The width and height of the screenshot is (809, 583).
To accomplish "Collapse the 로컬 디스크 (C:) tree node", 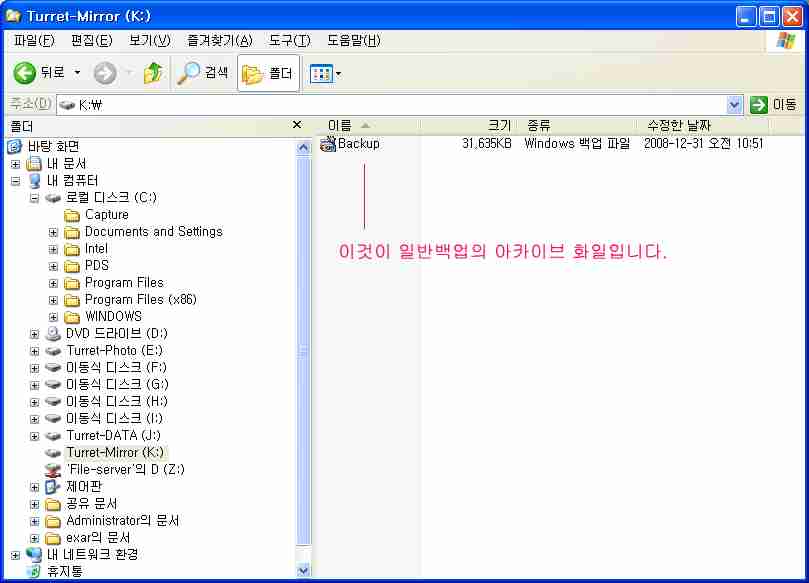I will (x=34, y=198).
